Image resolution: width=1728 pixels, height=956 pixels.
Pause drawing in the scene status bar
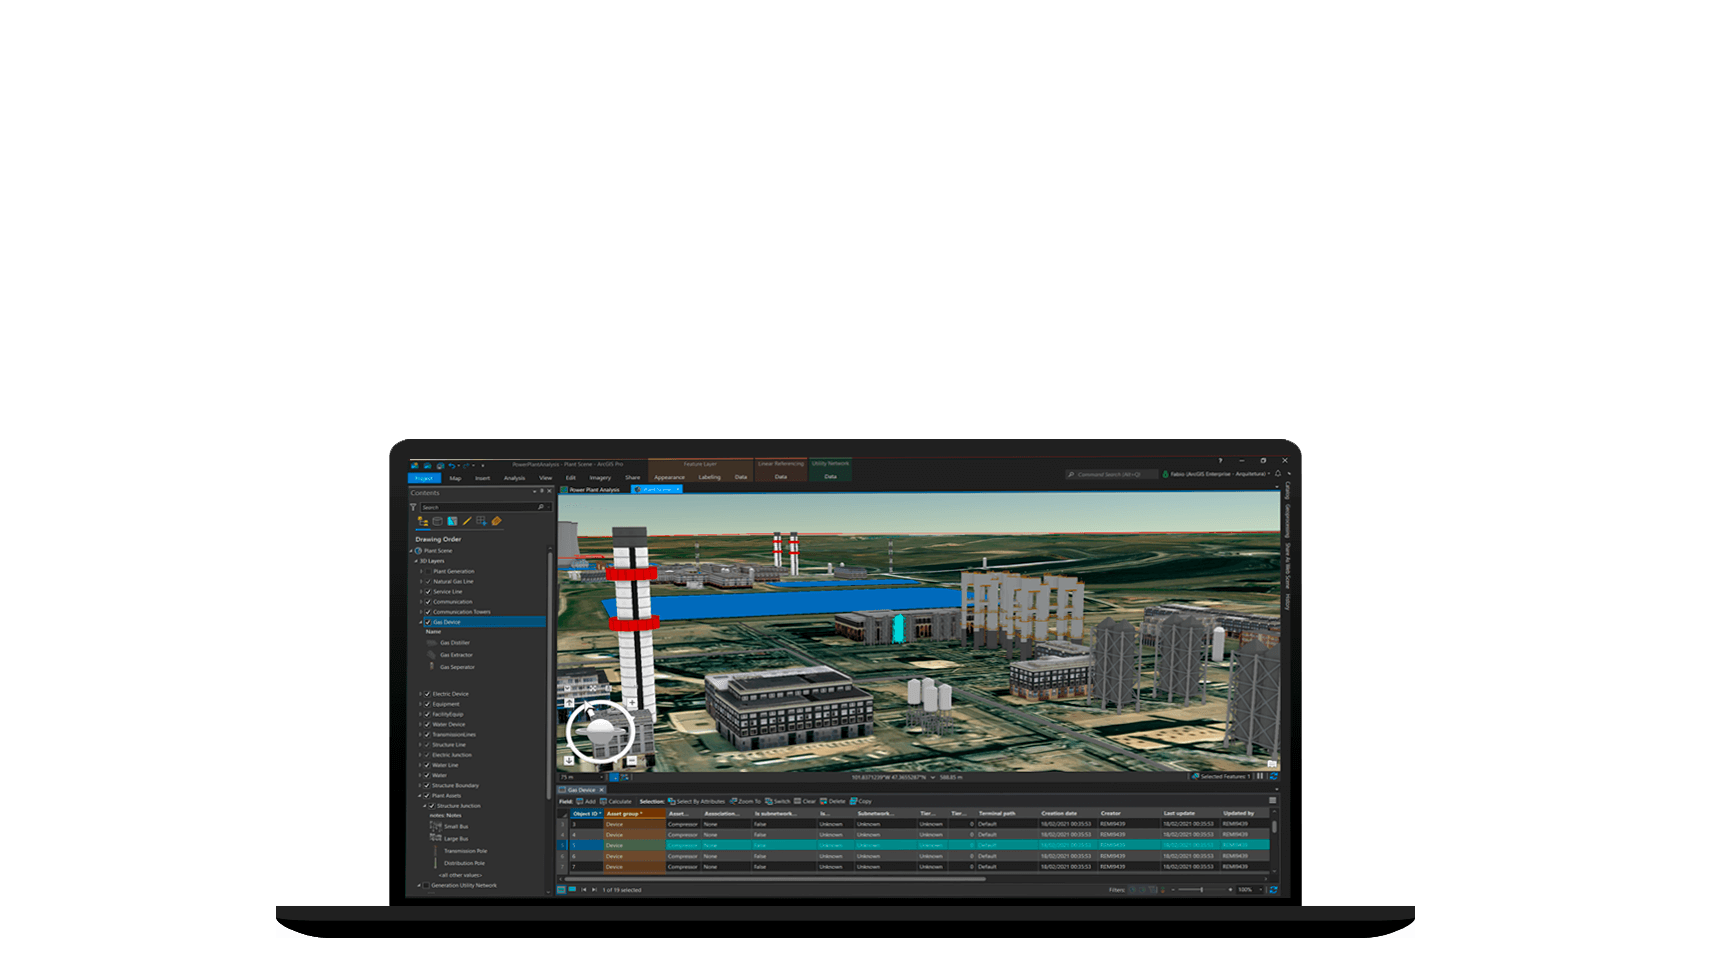[1260, 776]
